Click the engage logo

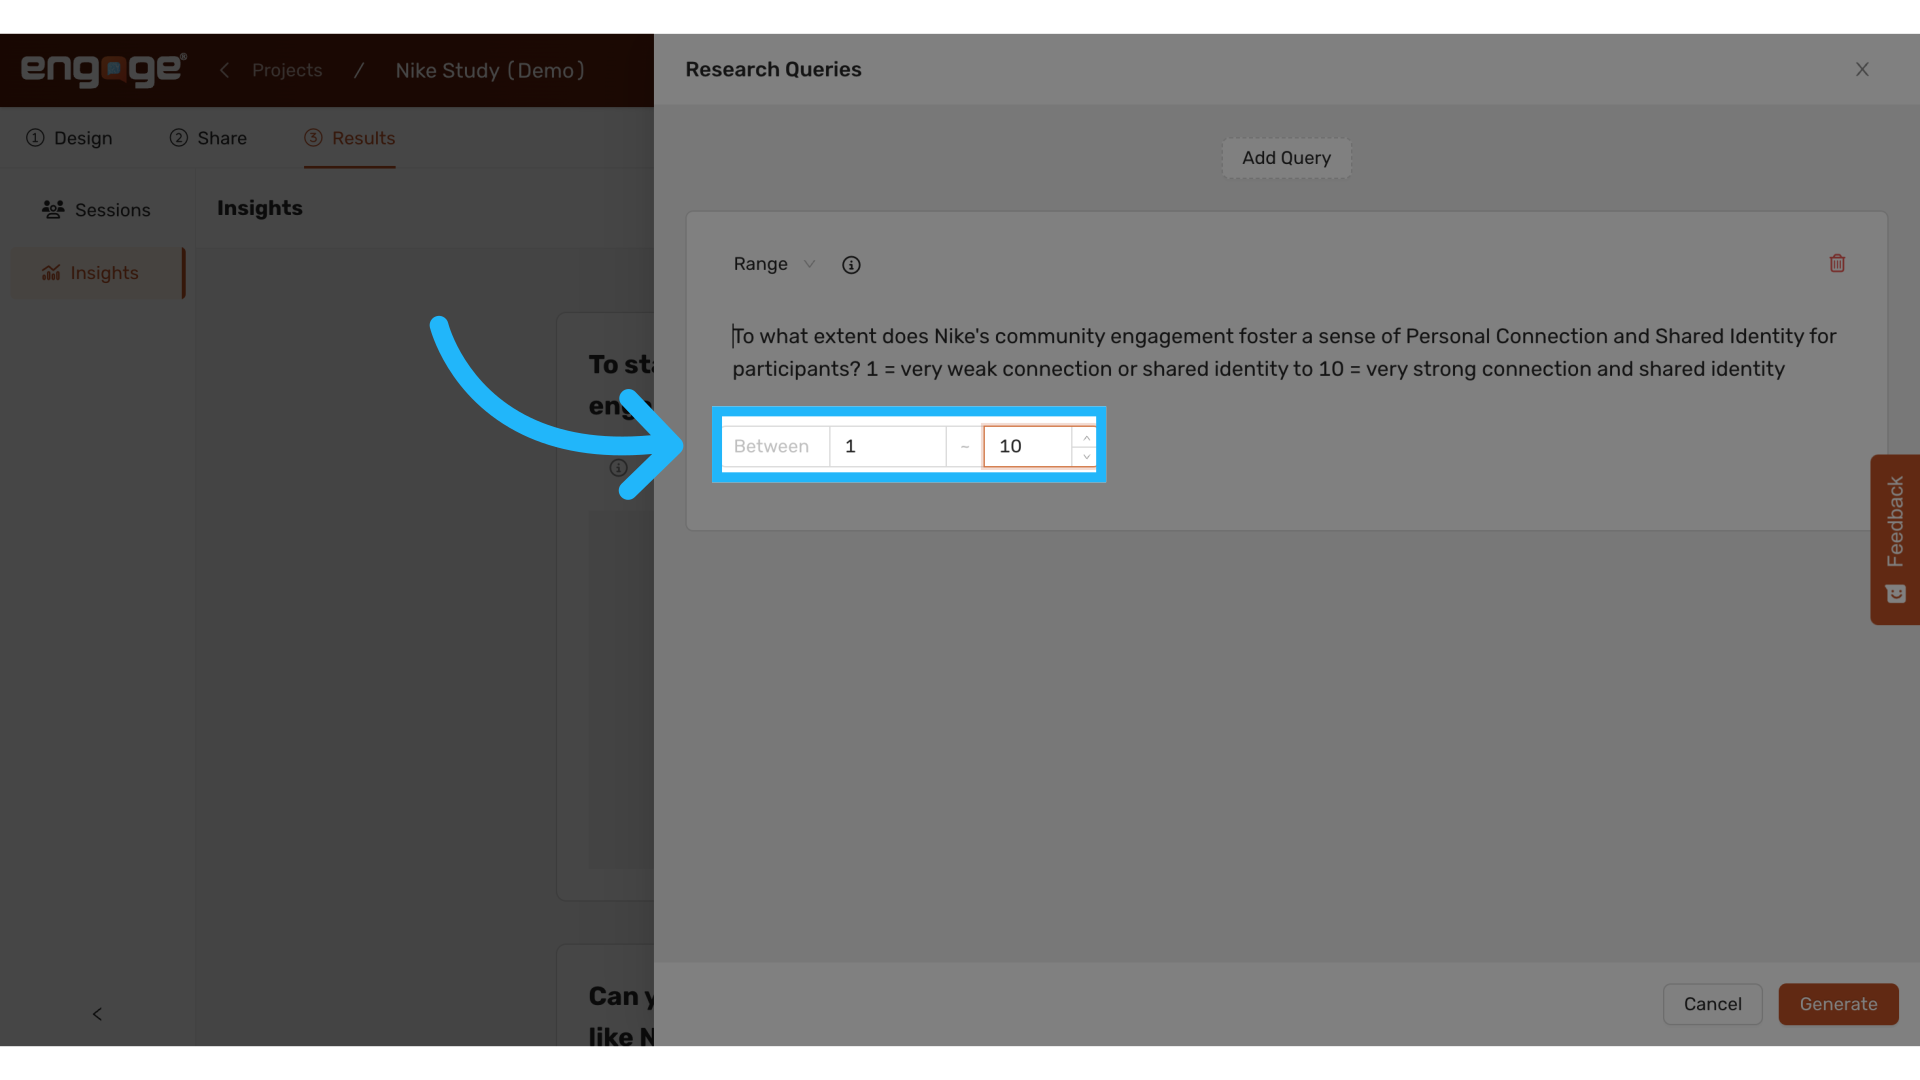click(x=104, y=70)
